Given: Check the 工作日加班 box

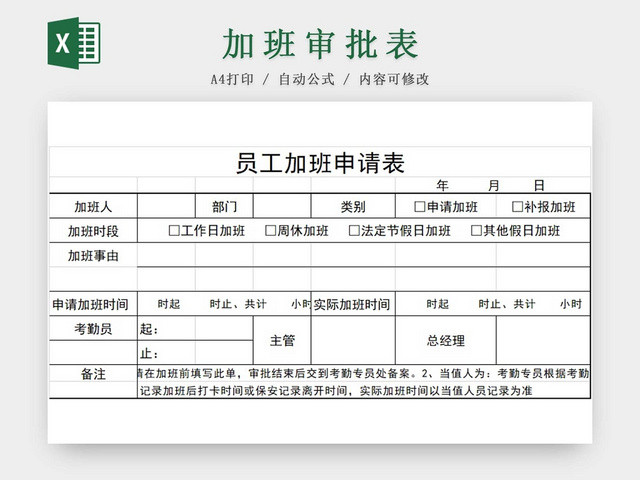Looking at the screenshot, I should pyautogui.click(x=174, y=231).
